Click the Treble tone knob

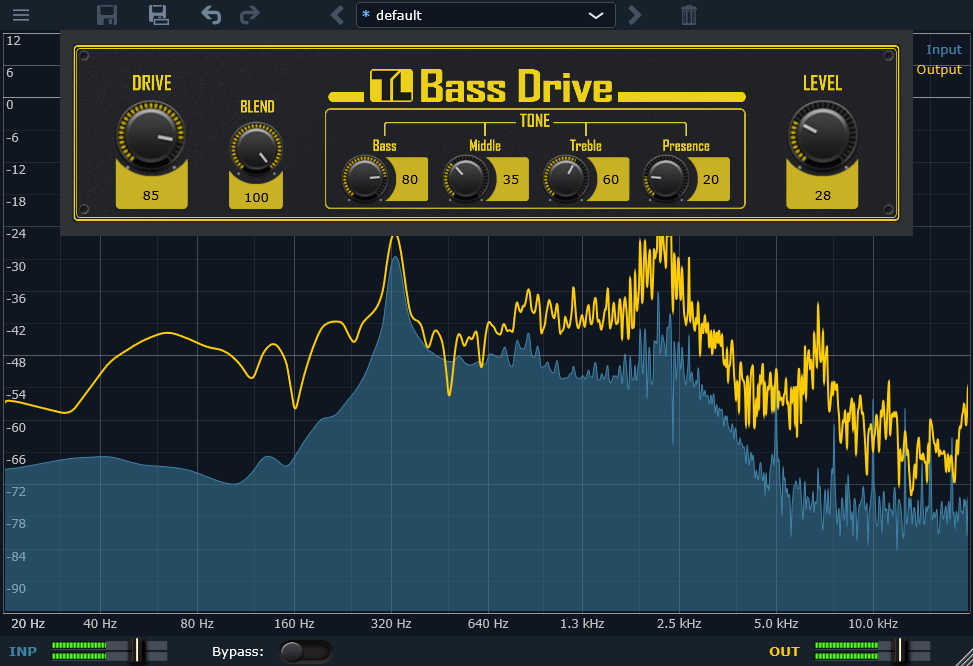click(x=566, y=179)
